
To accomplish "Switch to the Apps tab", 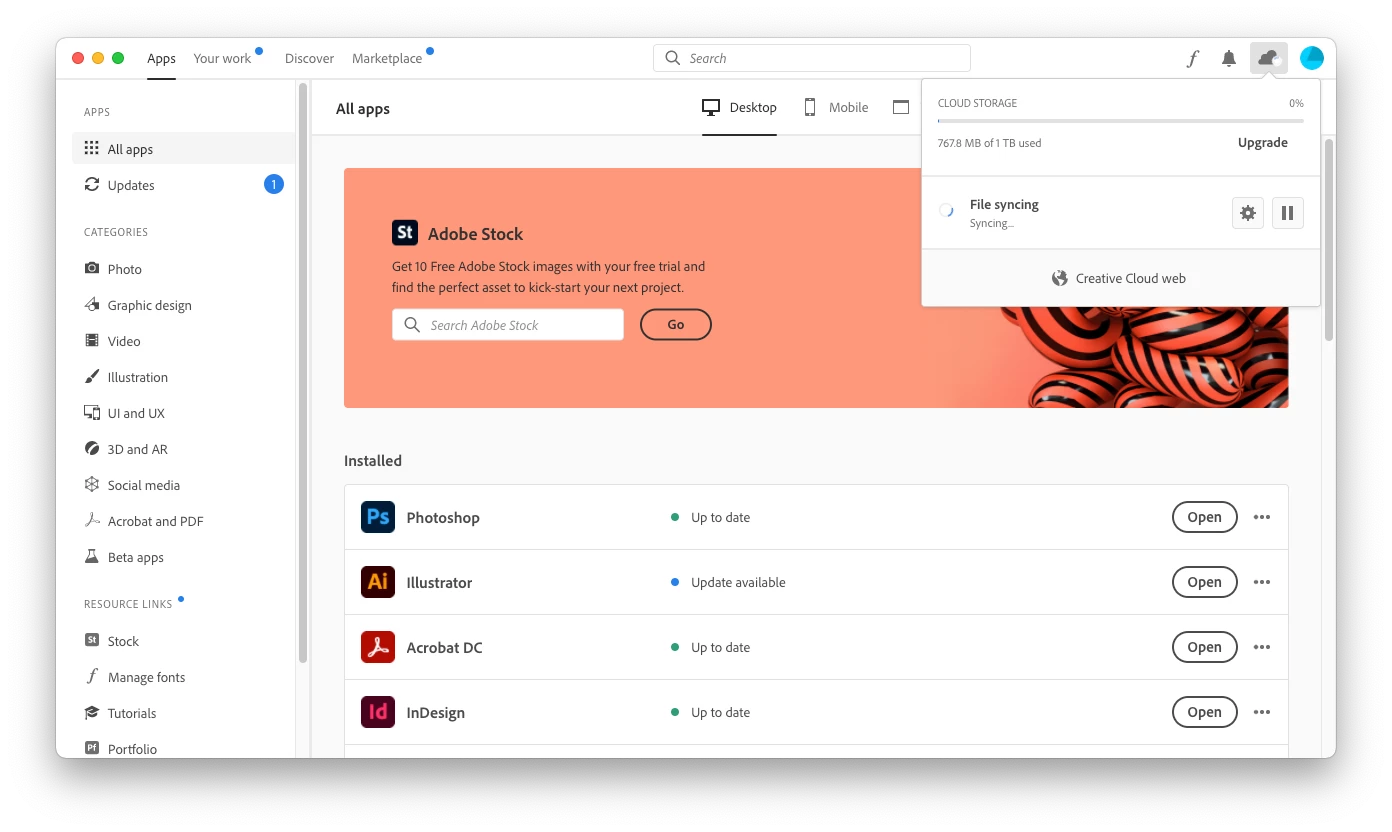I will 161,58.
